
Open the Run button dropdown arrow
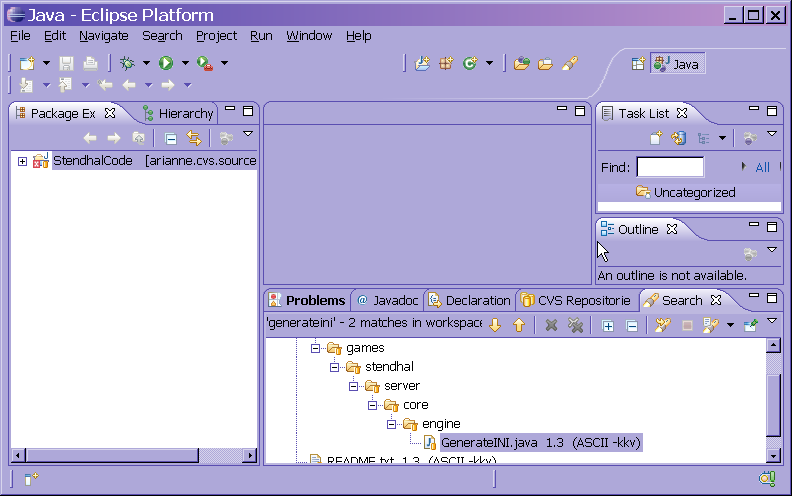[185, 63]
